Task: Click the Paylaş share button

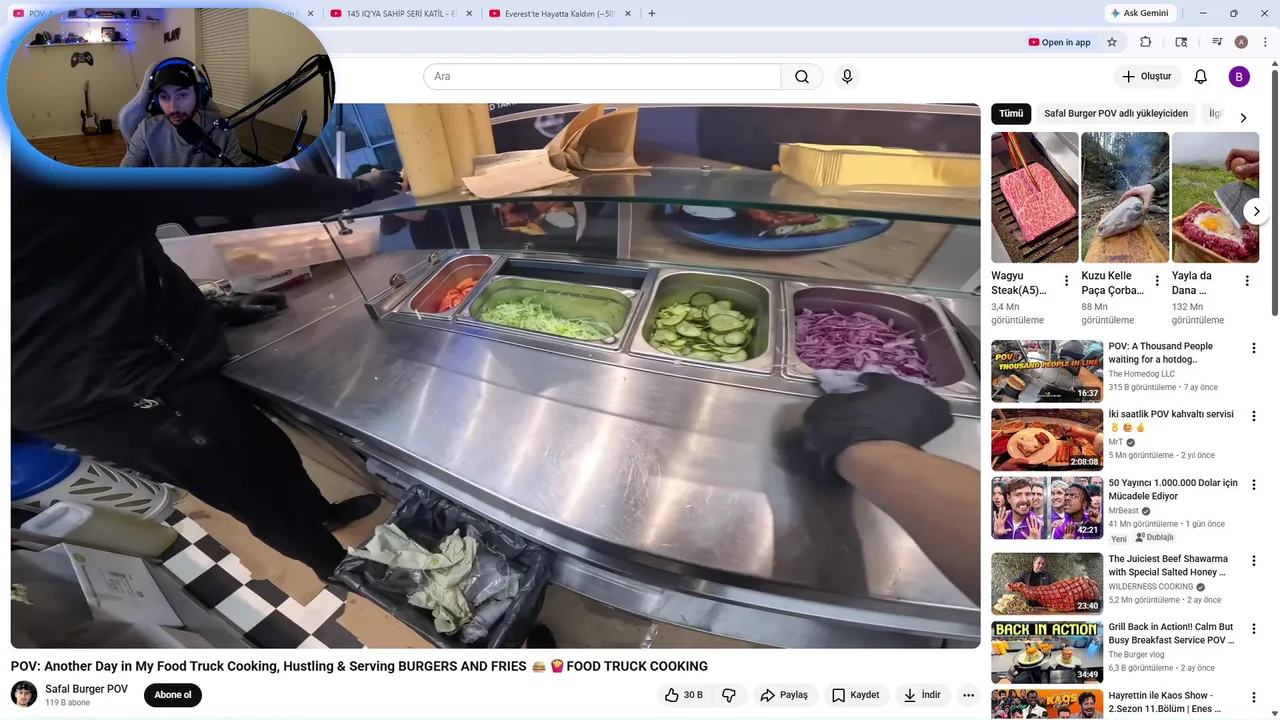Action: tap(784, 695)
